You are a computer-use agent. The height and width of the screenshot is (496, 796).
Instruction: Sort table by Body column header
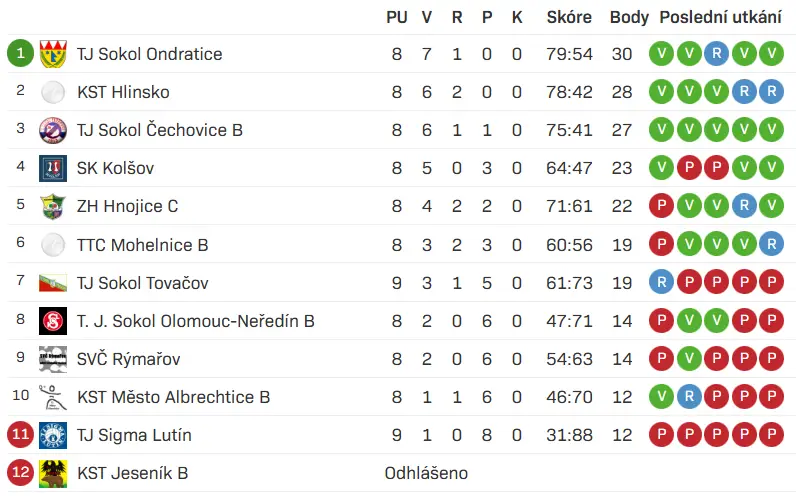pyautogui.click(x=629, y=17)
